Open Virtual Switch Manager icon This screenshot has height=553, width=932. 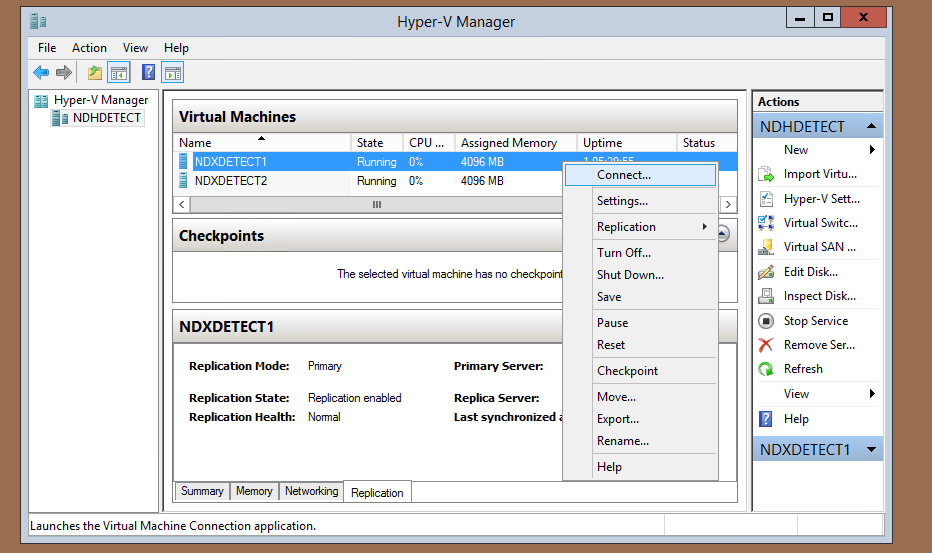point(766,223)
